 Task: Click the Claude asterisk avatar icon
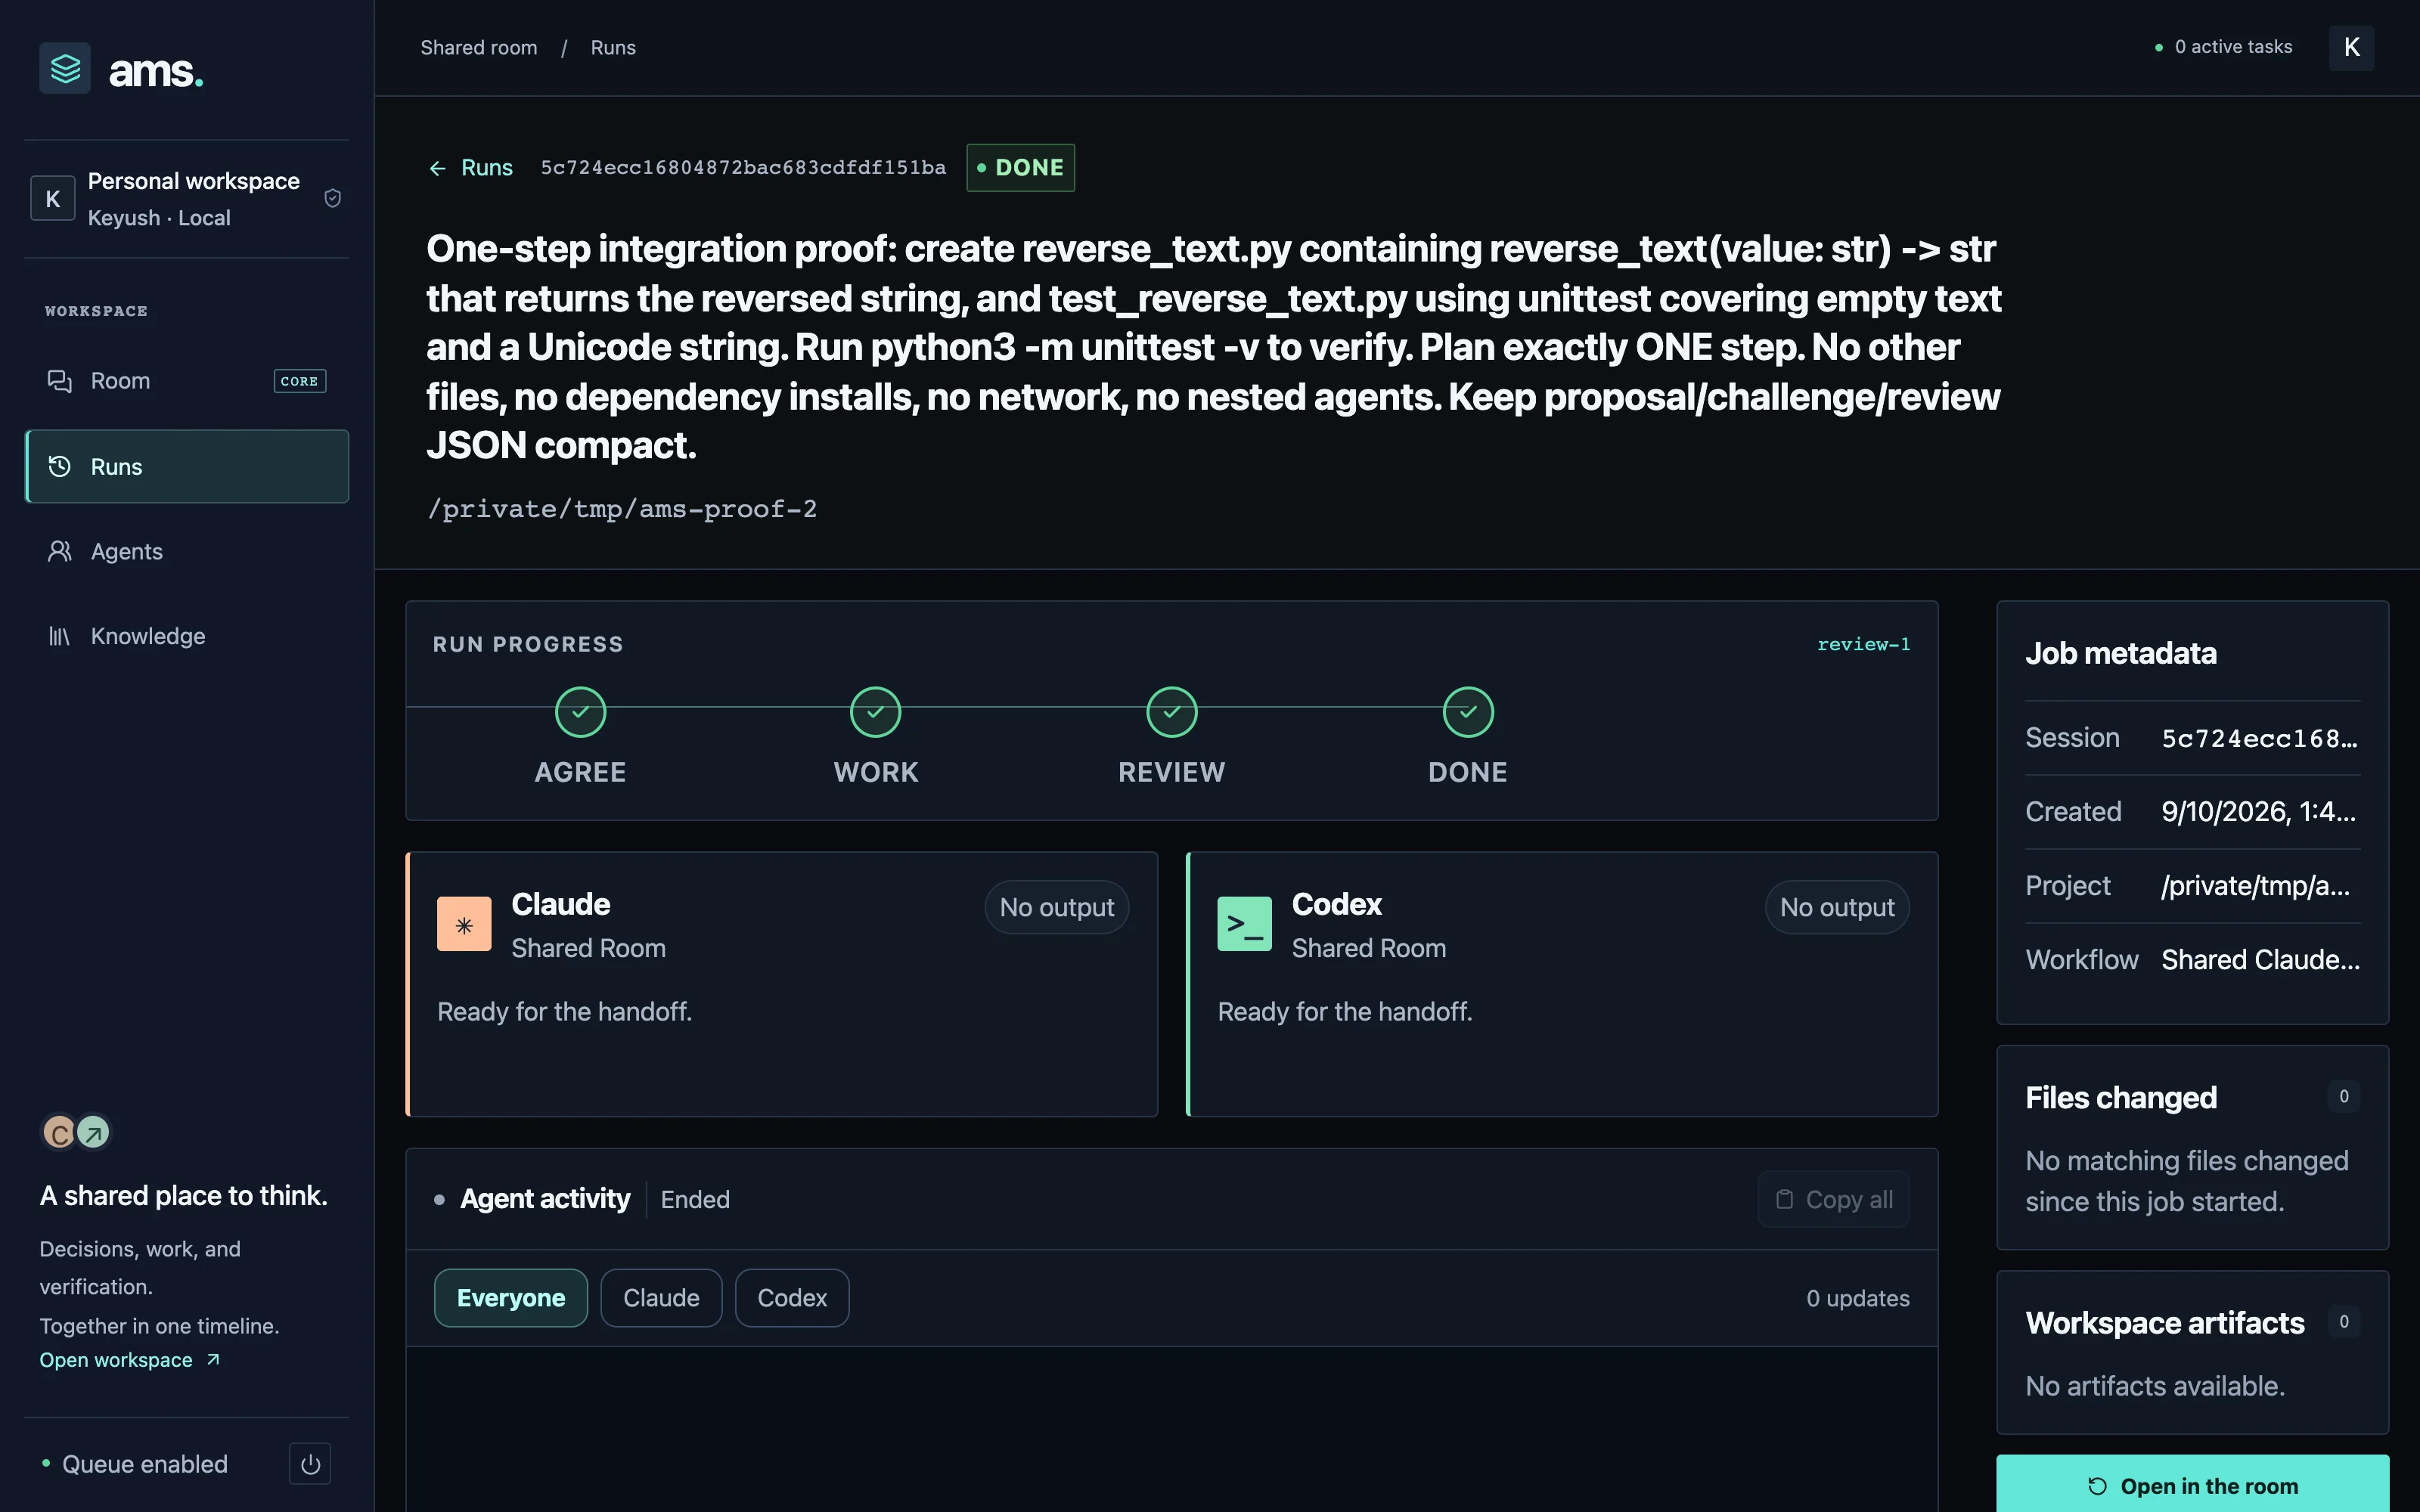point(464,924)
